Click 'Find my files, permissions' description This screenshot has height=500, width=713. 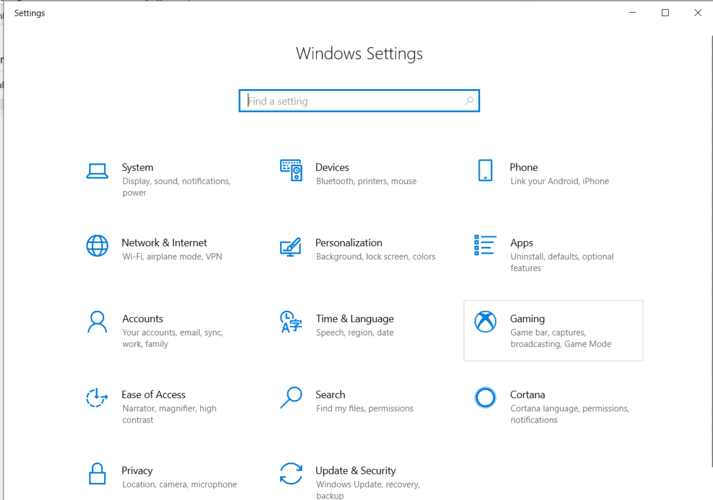(x=365, y=409)
